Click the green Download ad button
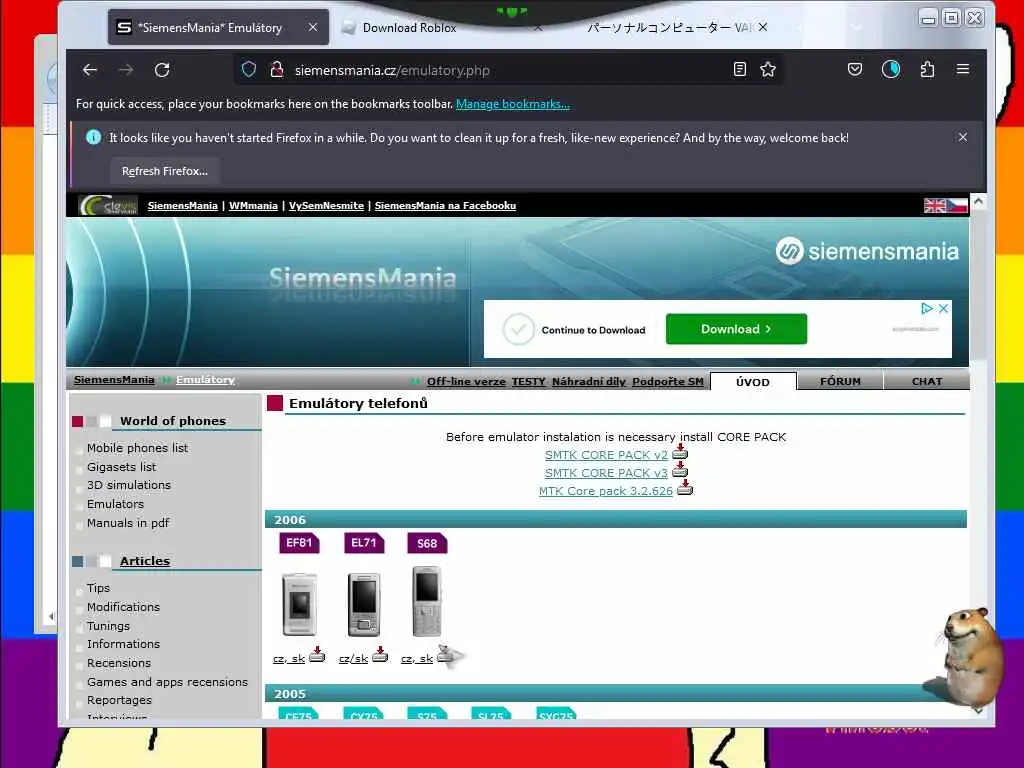This screenshot has height=768, width=1024. 736,329
